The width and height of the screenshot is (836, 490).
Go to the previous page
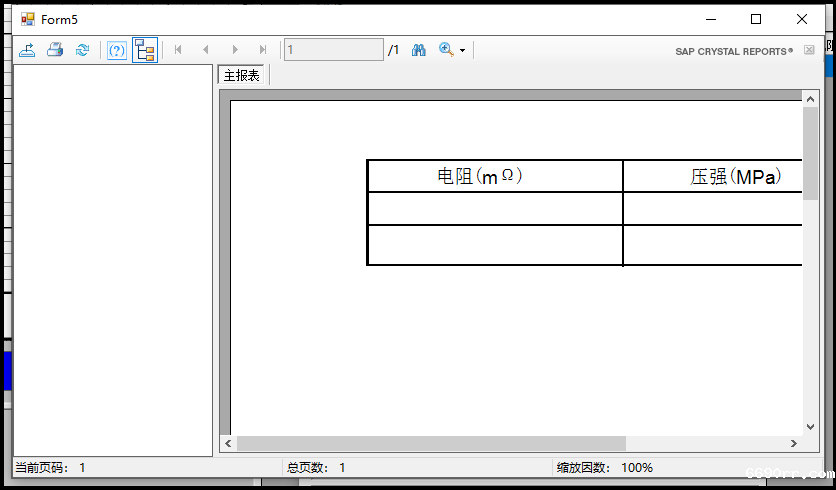[206, 50]
